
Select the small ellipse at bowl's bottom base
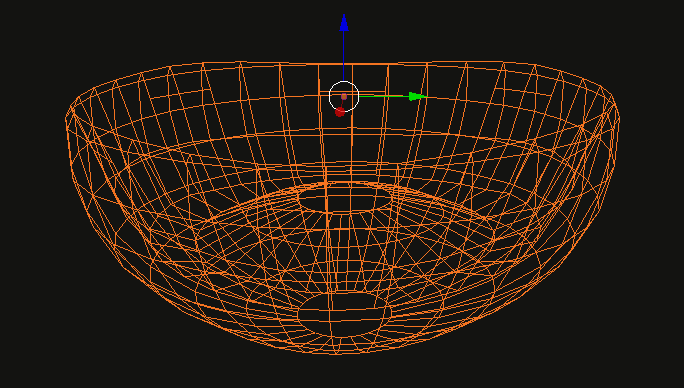pyautogui.click(x=344, y=314)
